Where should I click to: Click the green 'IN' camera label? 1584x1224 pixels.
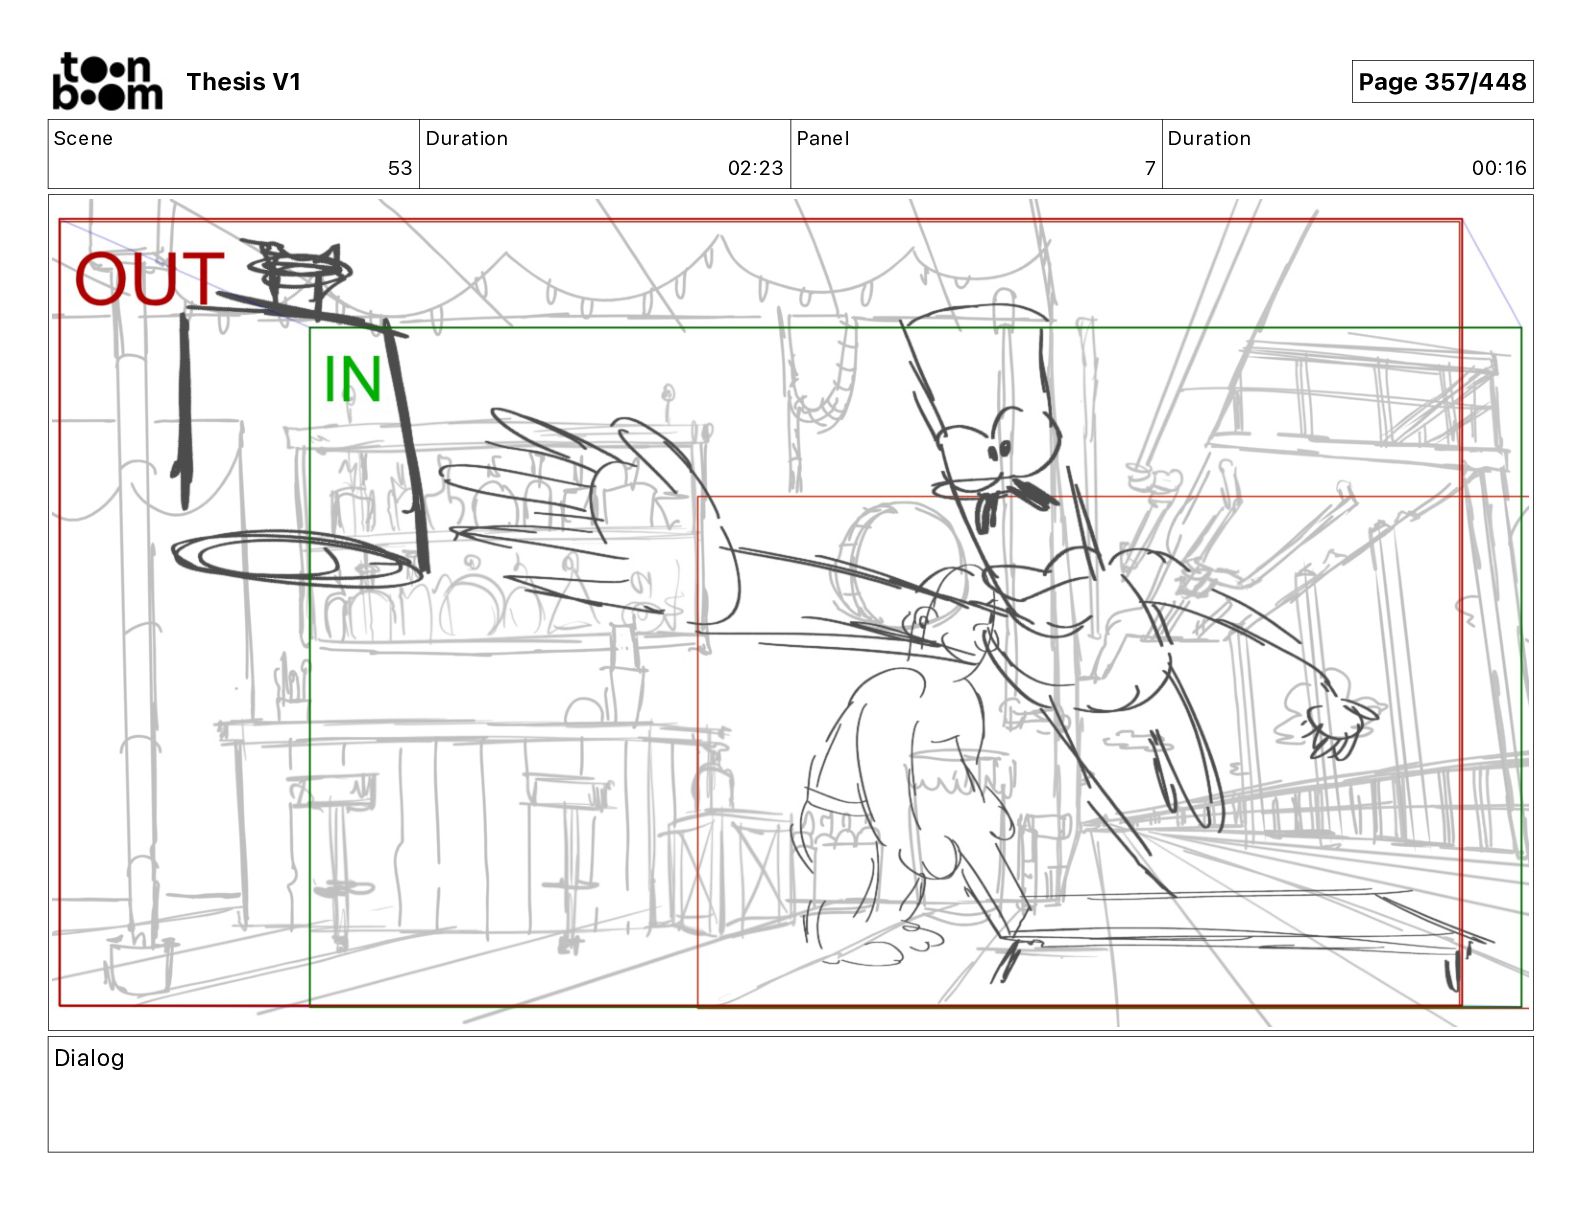[352, 379]
